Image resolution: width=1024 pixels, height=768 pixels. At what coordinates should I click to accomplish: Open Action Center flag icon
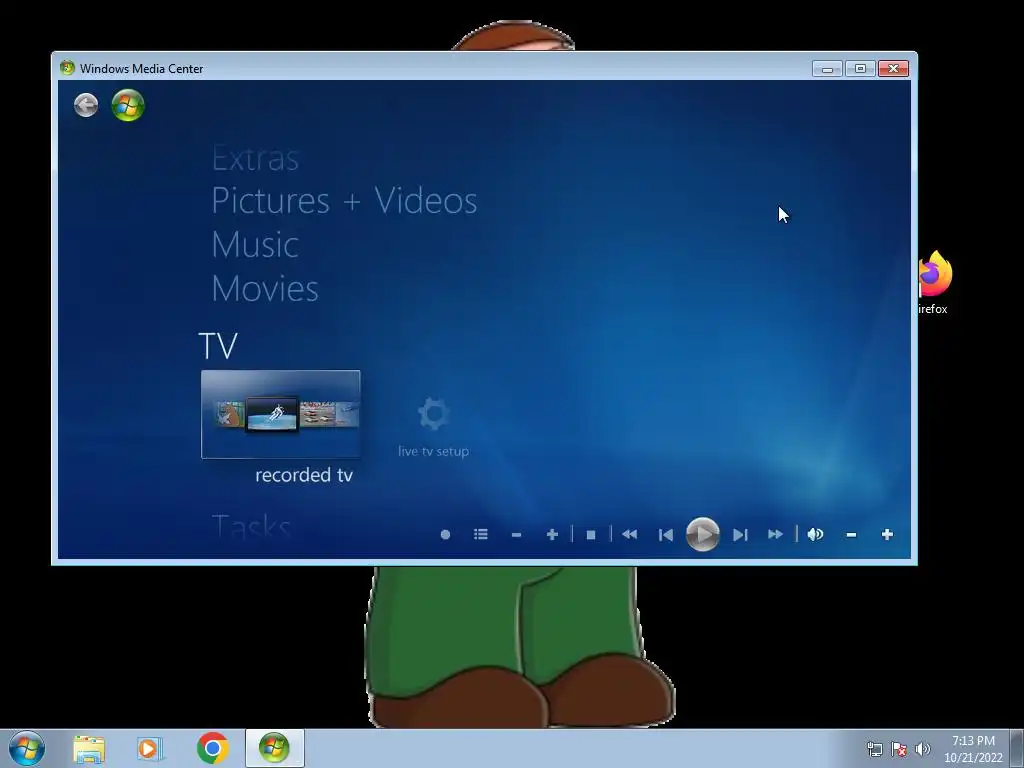pos(899,749)
